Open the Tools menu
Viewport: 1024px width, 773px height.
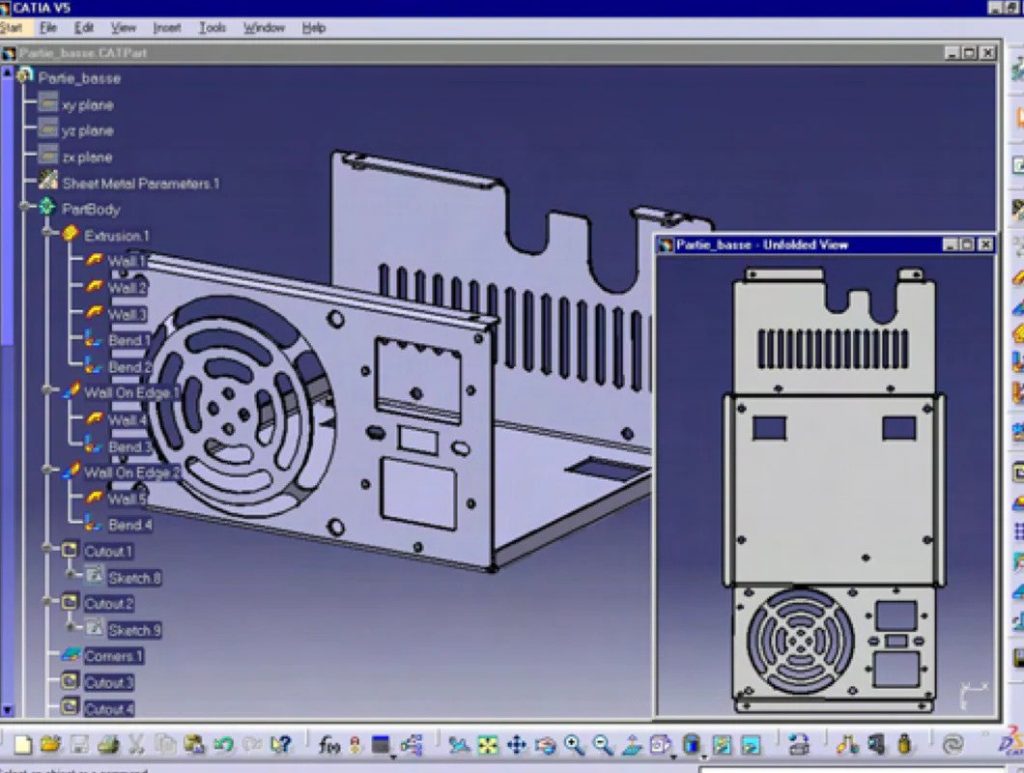(x=211, y=28)
